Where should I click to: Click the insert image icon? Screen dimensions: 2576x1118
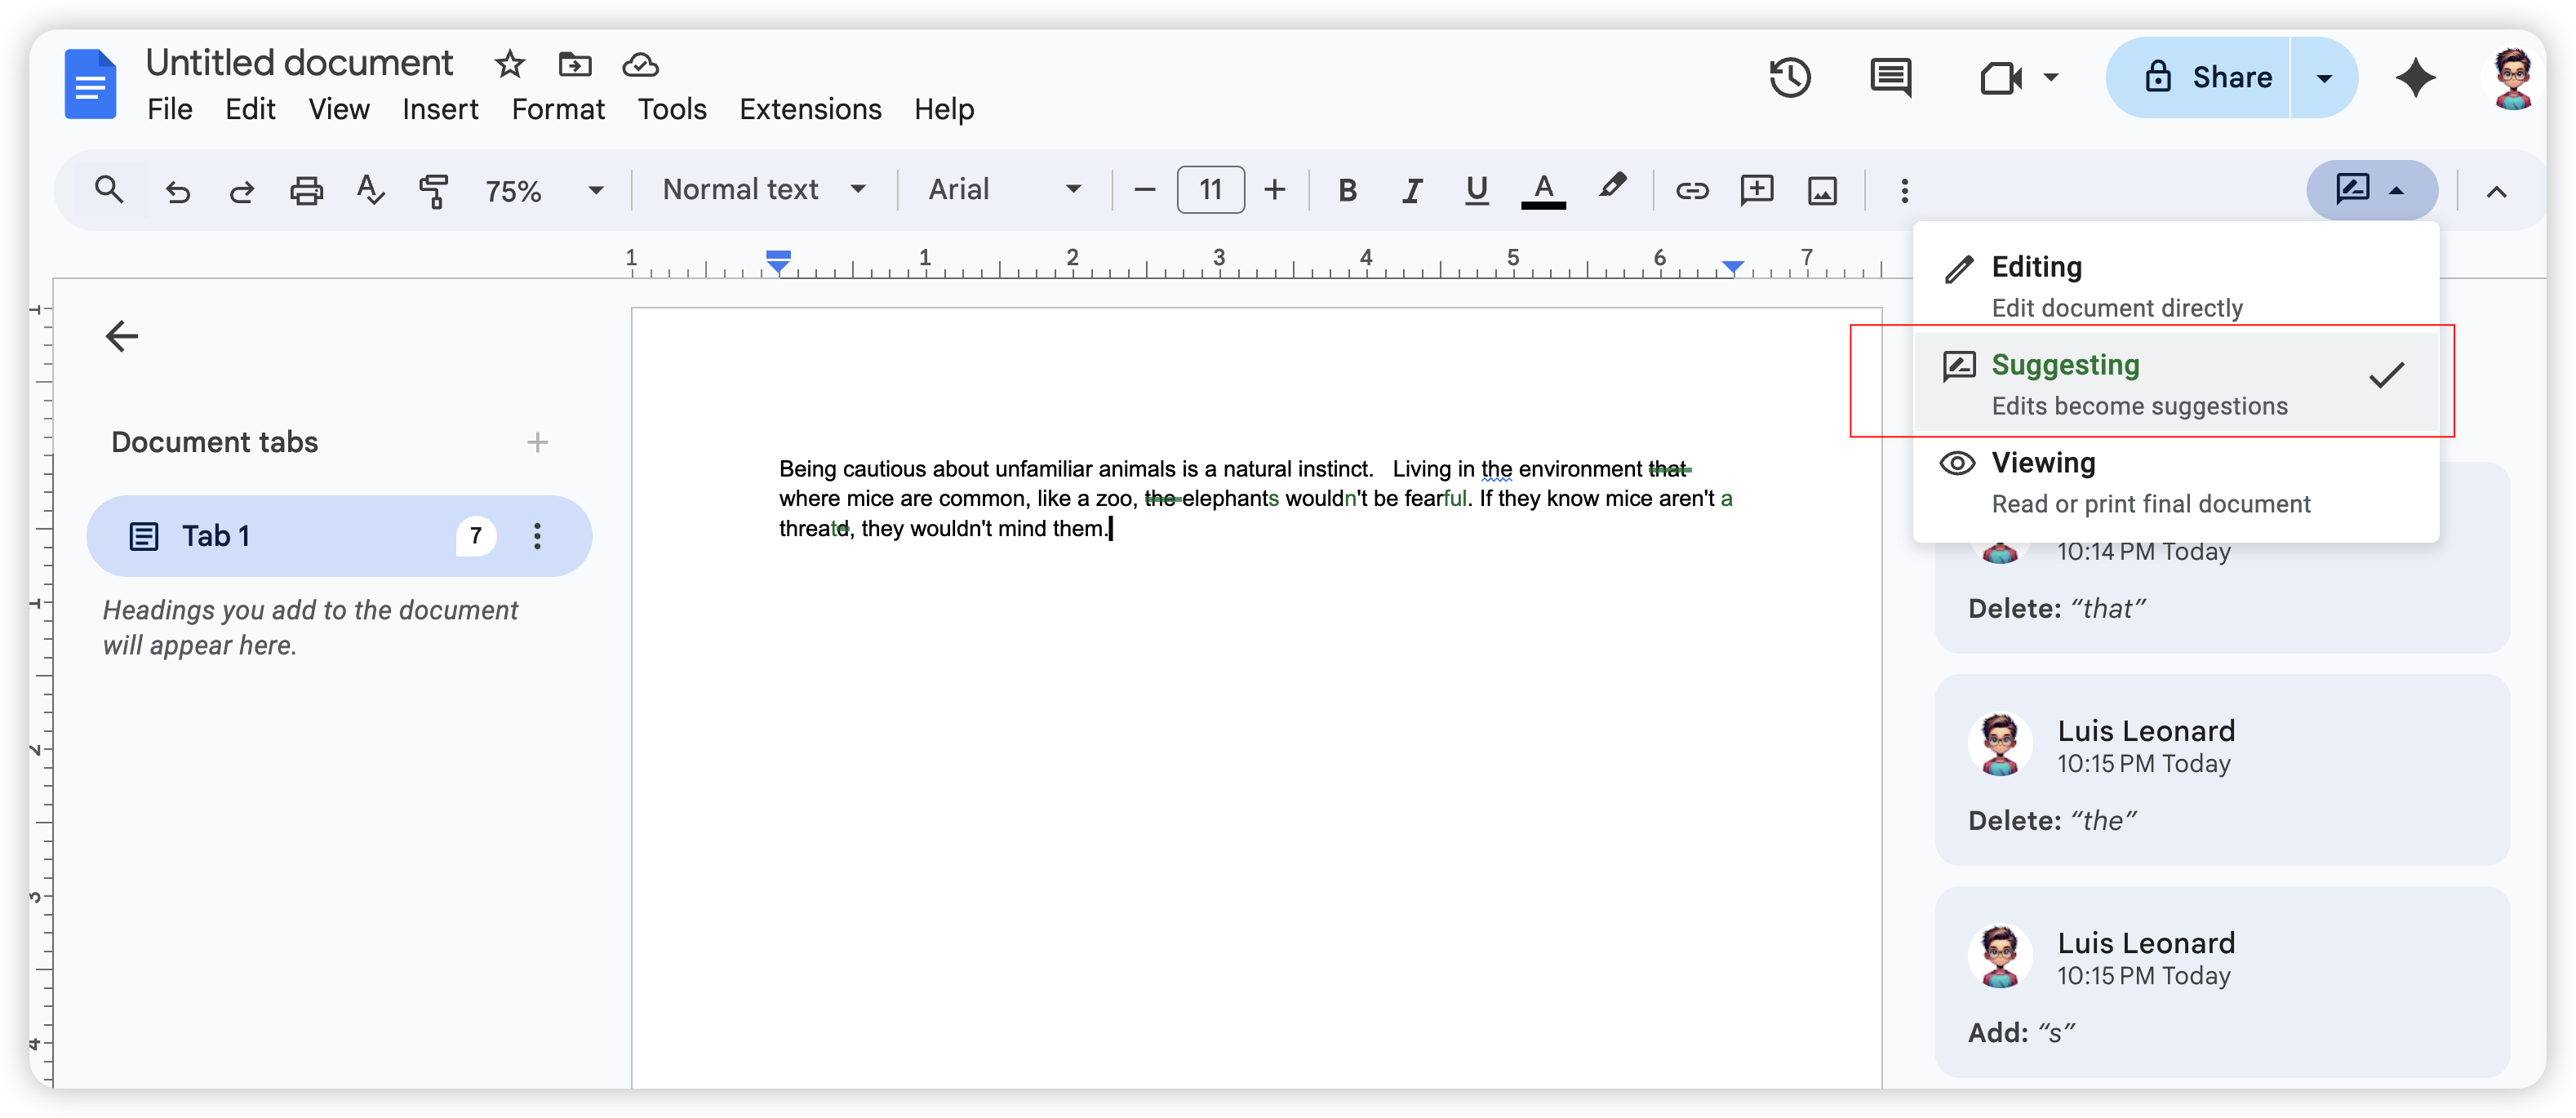point(1822,190)
